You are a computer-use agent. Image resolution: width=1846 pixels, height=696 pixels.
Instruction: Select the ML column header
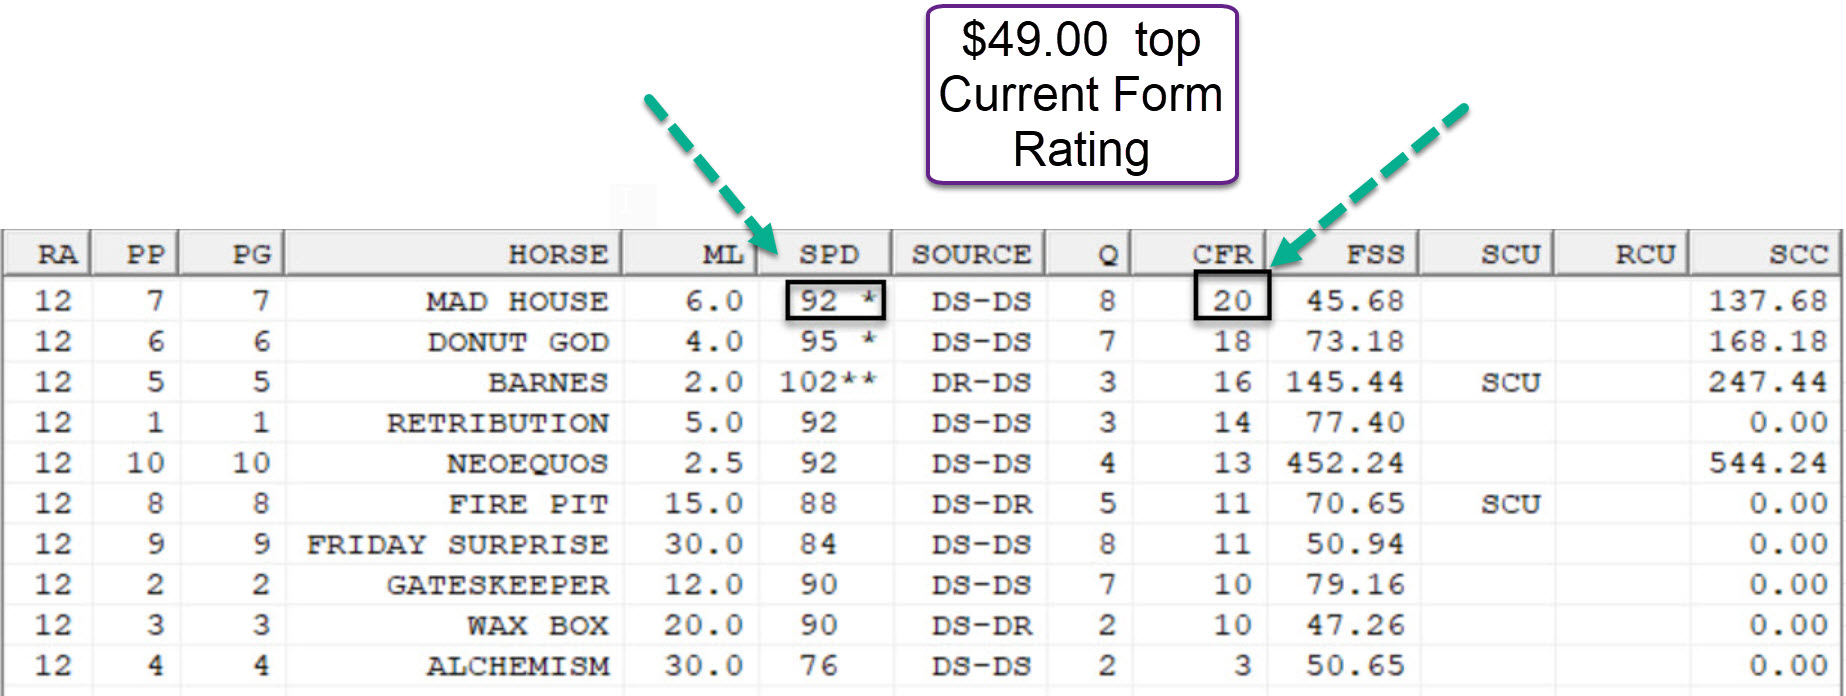pos(722,254)
